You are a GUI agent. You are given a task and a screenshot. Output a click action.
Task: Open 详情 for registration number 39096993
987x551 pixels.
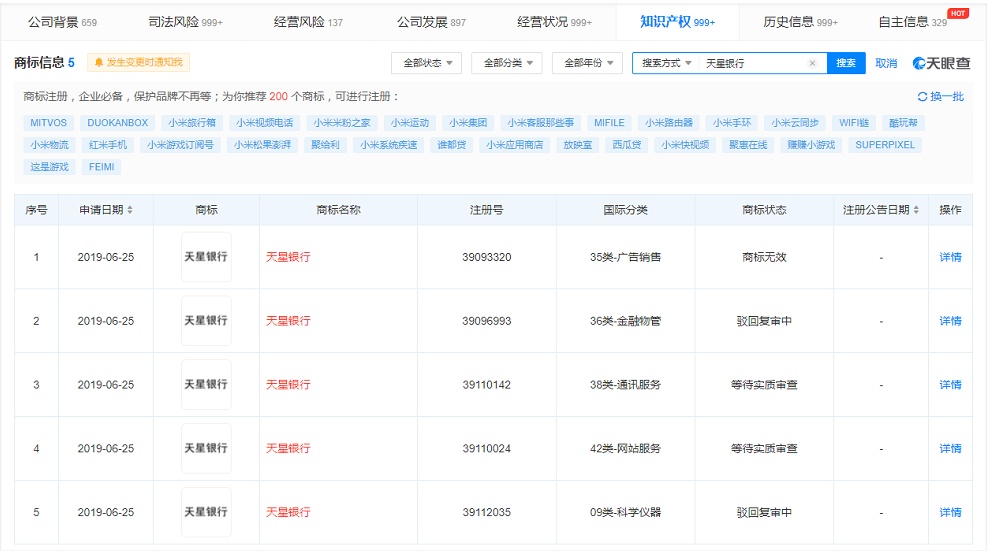pyautogui.click(x=949, y=321)
